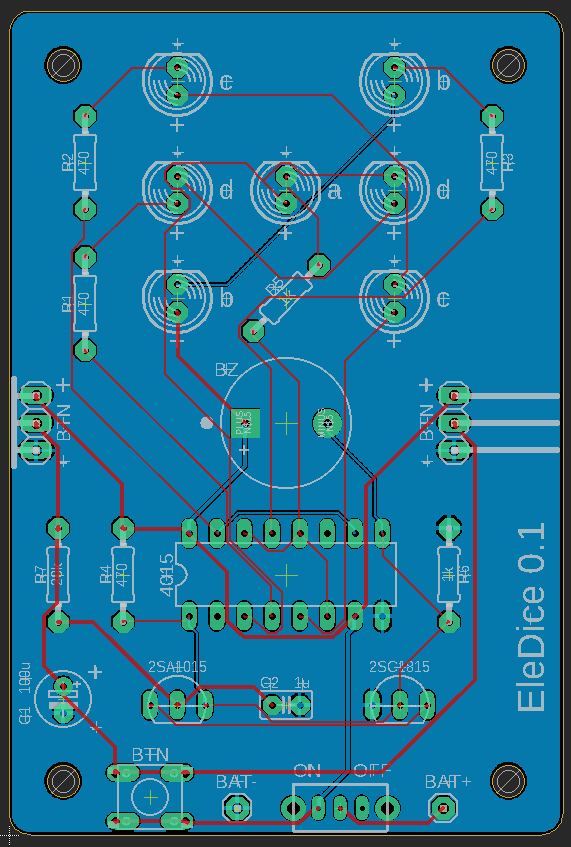Click the middle pad of 2SA1015 transistor

click(177, 704)
